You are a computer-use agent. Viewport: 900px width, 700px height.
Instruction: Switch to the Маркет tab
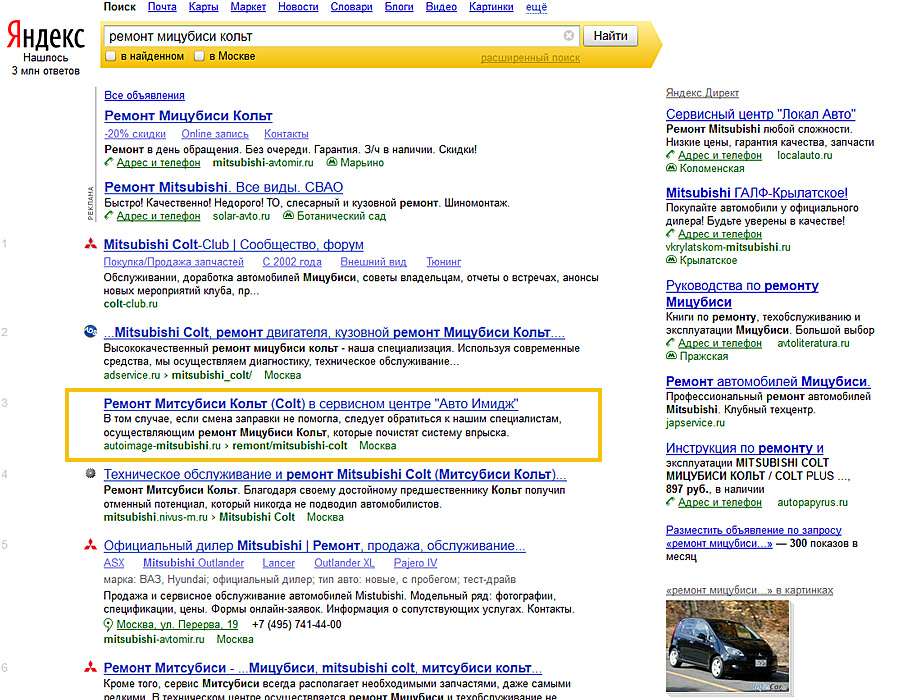pyautogui.click(x=248, y=7)
